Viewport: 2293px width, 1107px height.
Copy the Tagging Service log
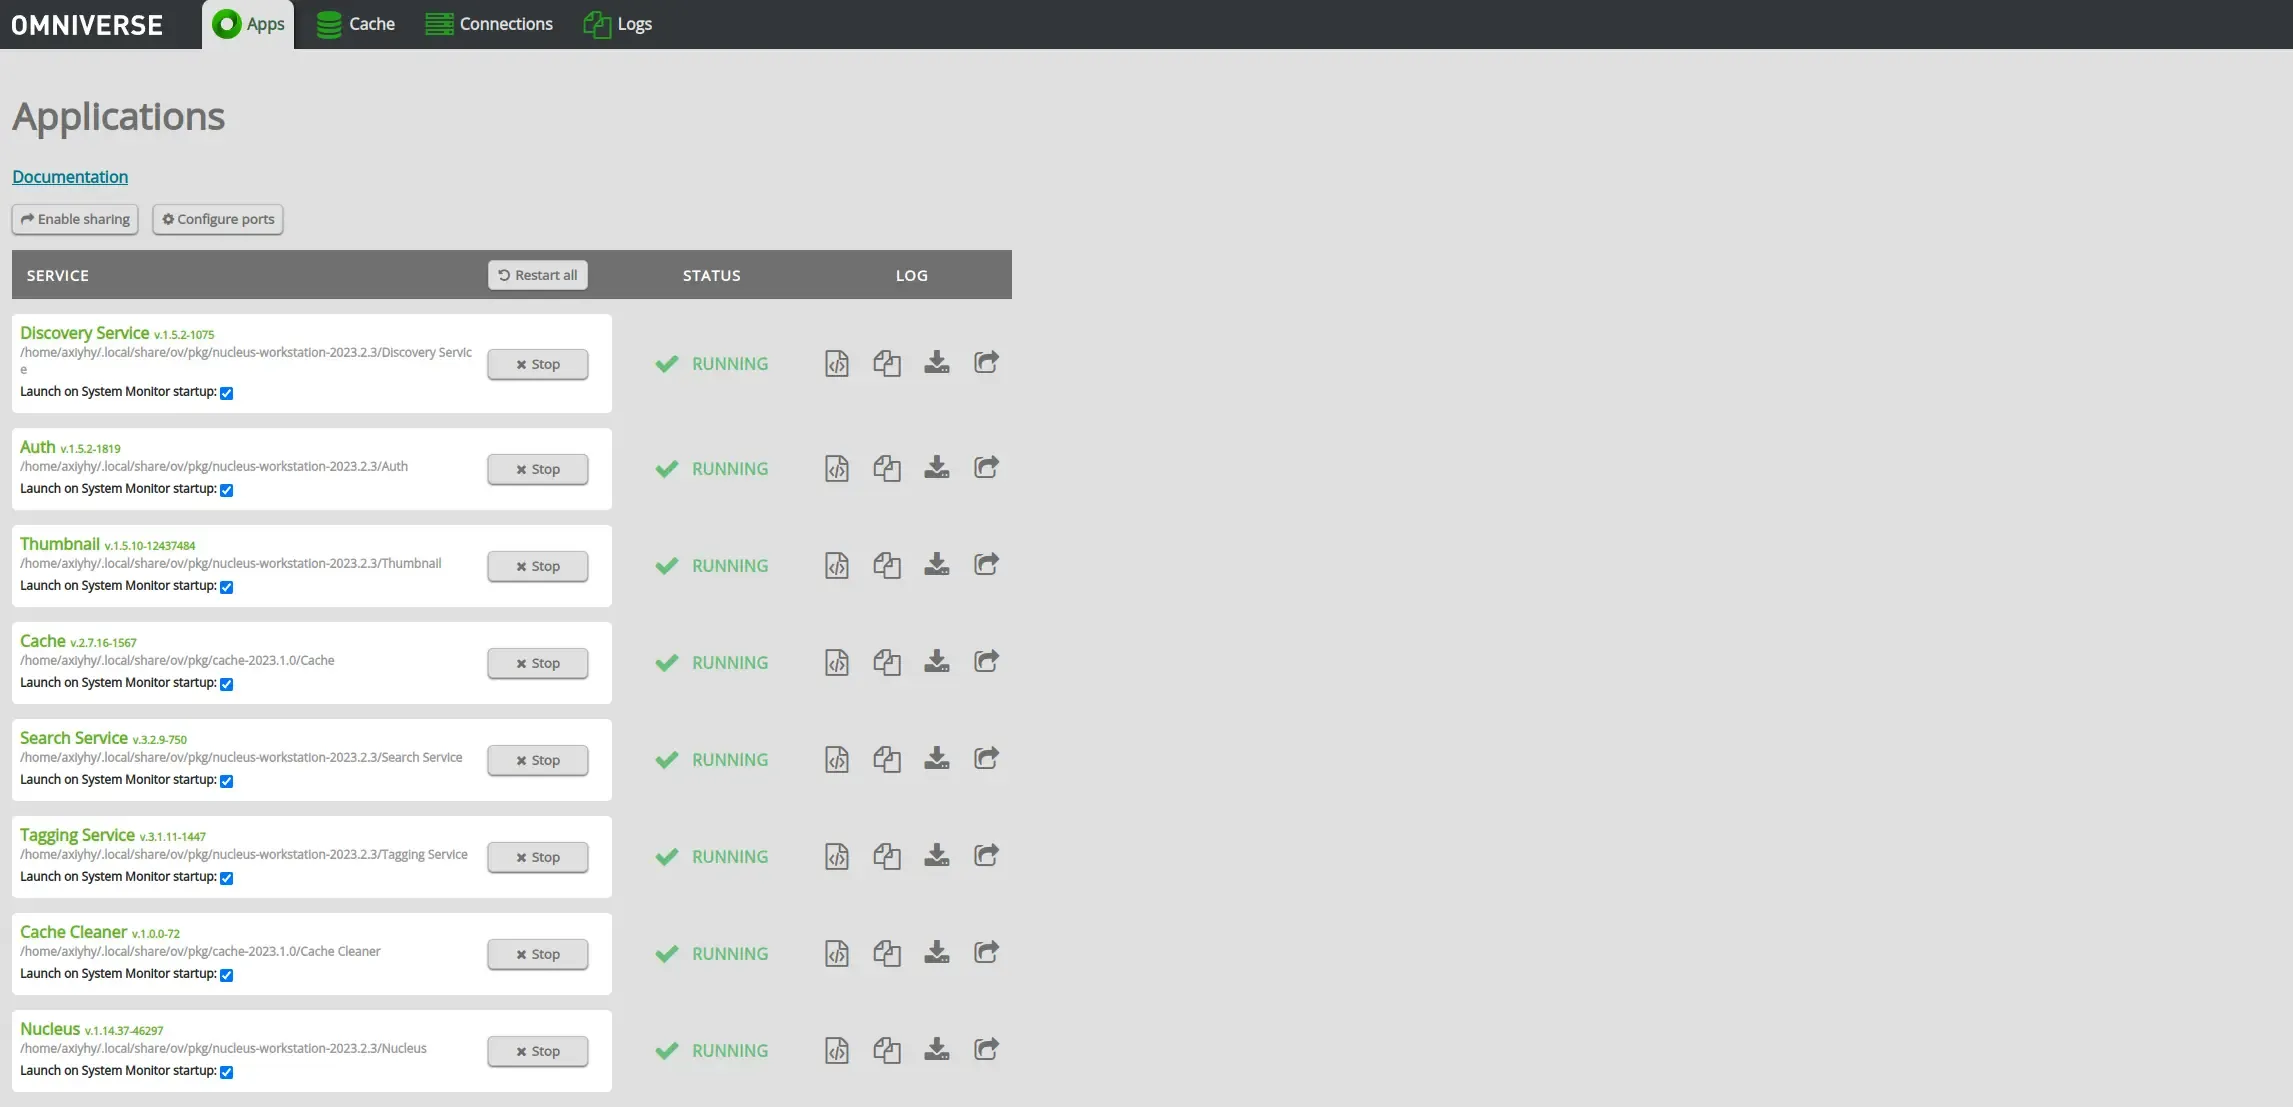(887, 856)
